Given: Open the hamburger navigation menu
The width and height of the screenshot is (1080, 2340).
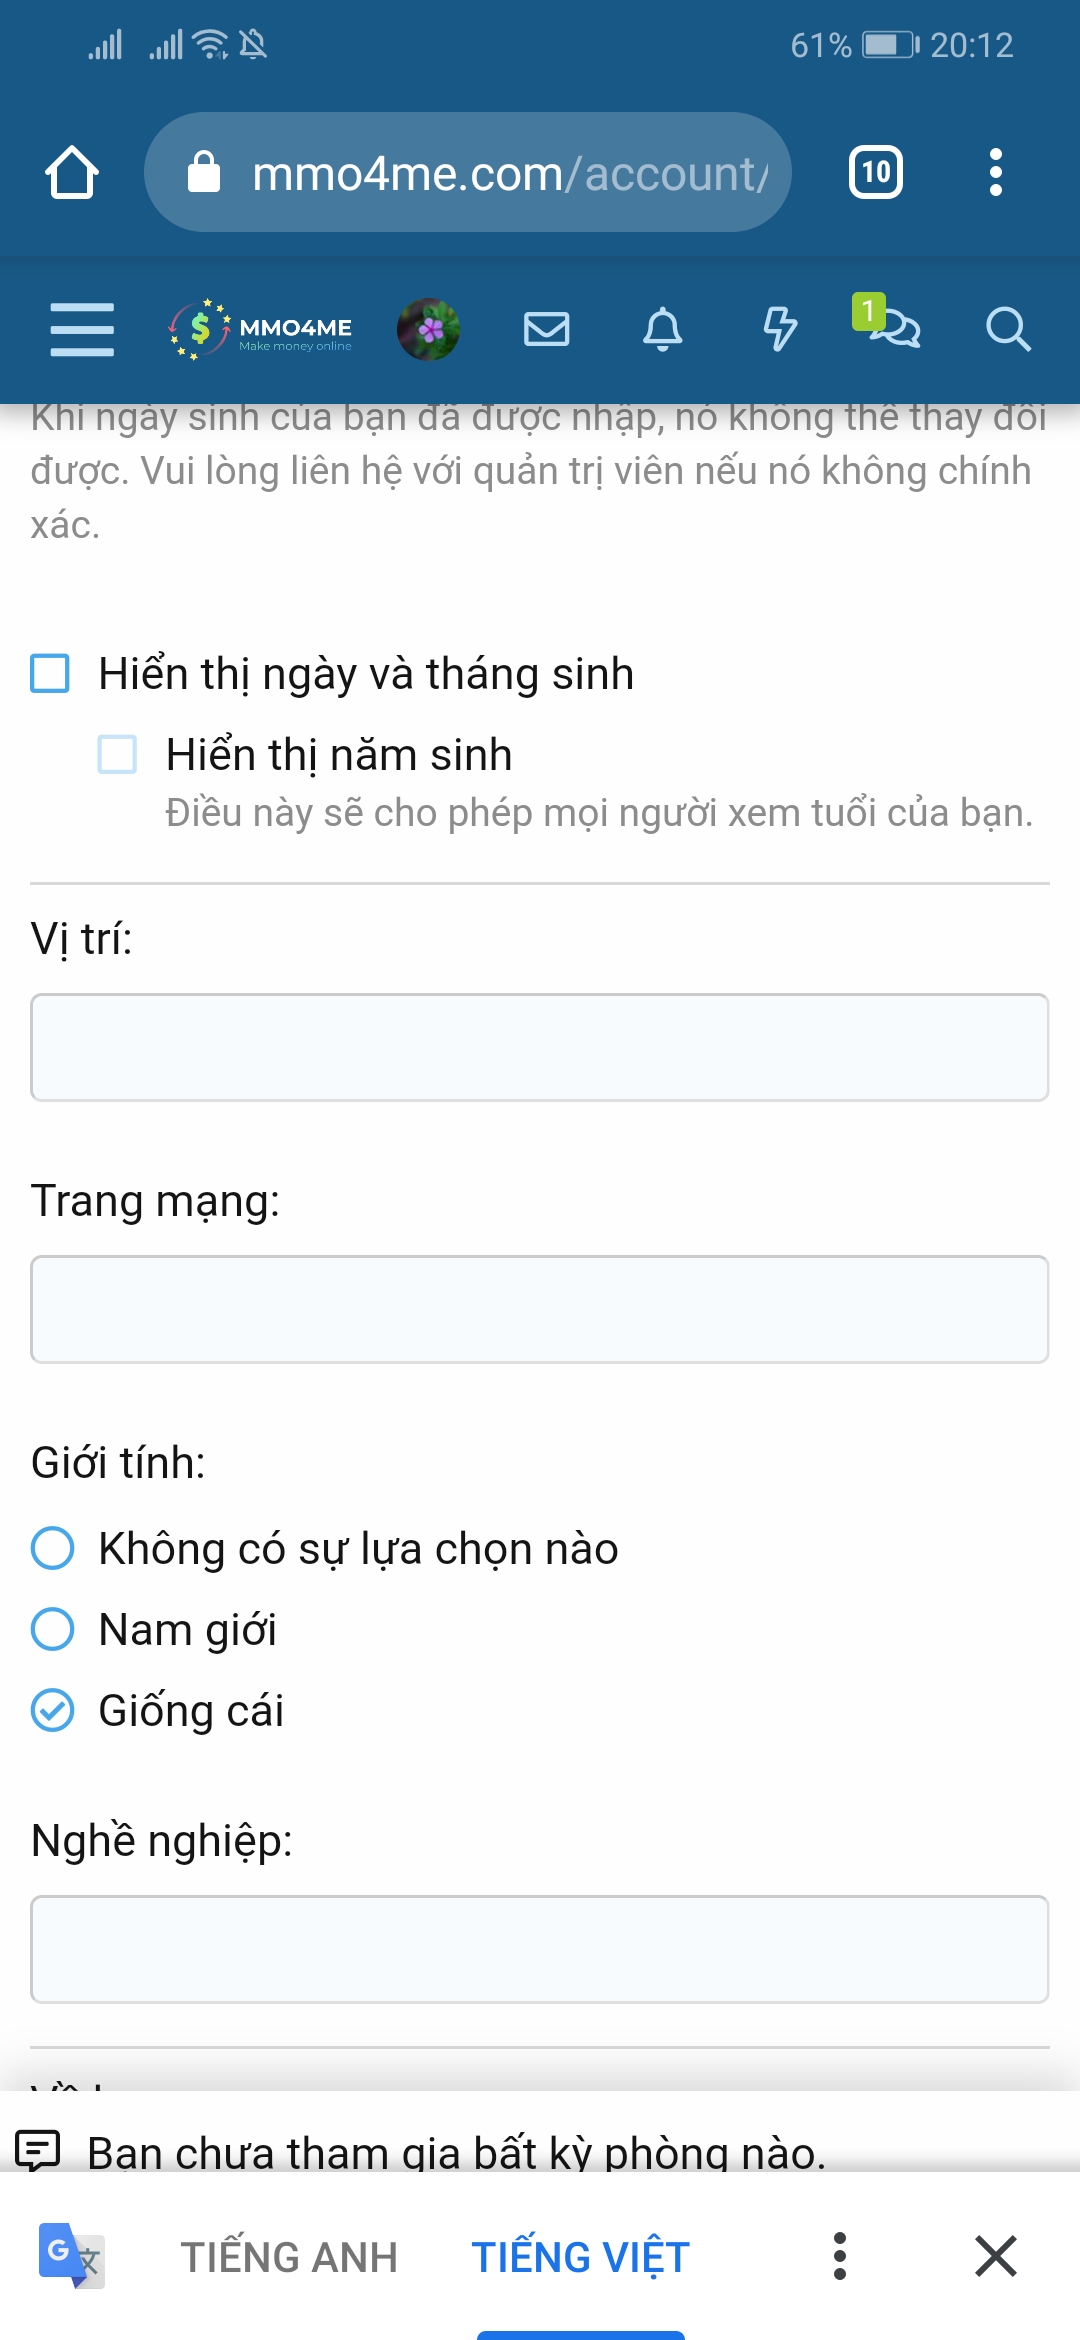Looking at the screenshot, I should pos(82,329).
